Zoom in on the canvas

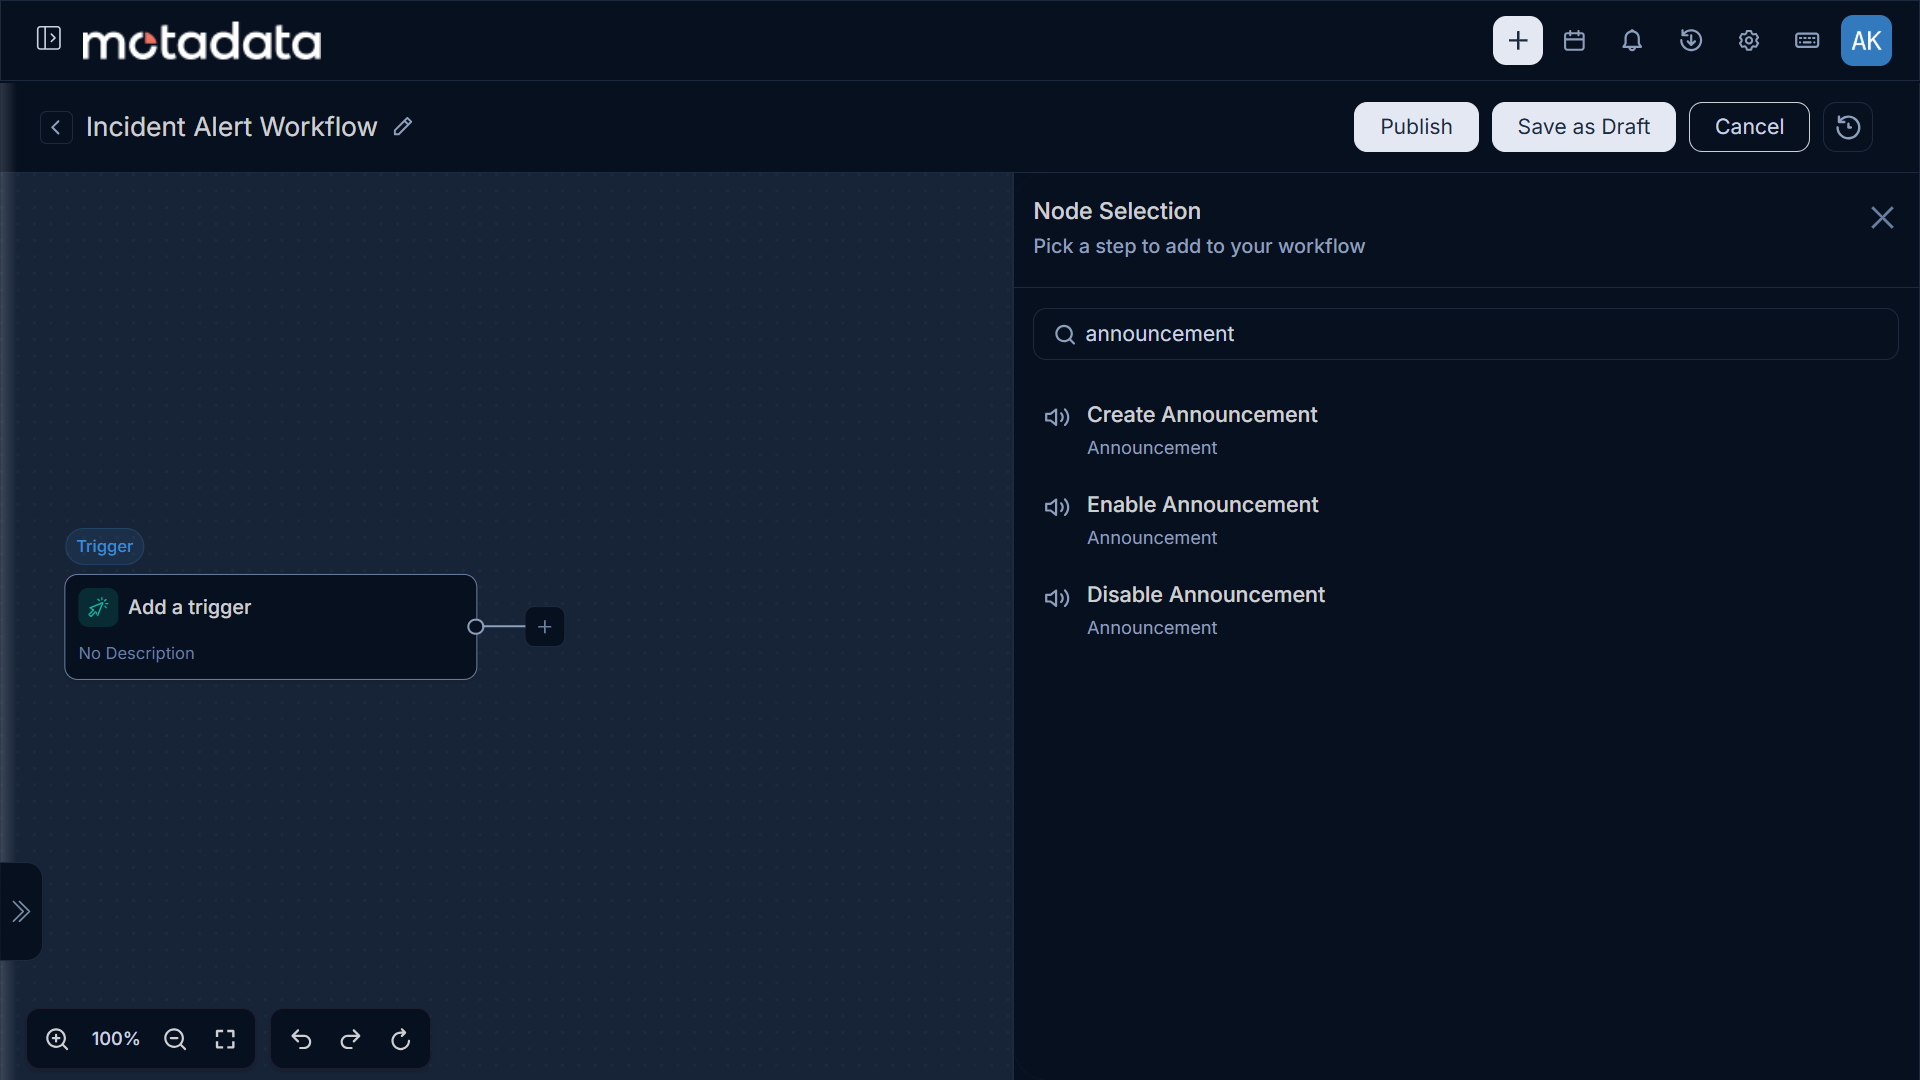pos(57,1039)
